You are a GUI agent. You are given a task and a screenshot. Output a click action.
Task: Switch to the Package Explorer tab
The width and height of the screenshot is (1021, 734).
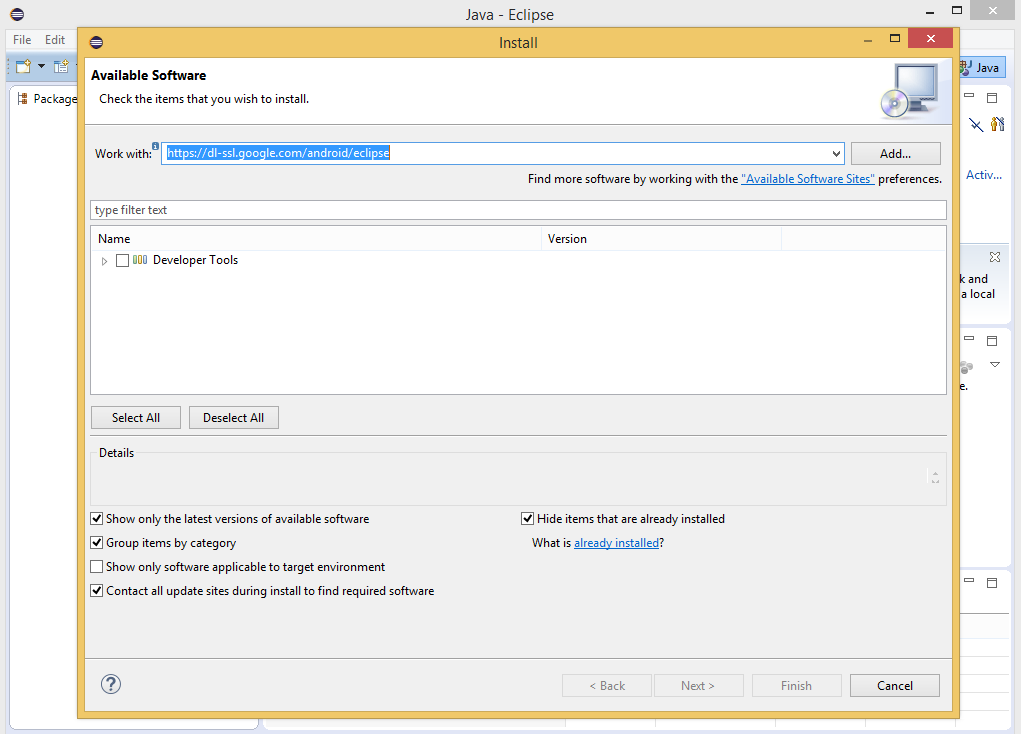click(x=49, y=98)
